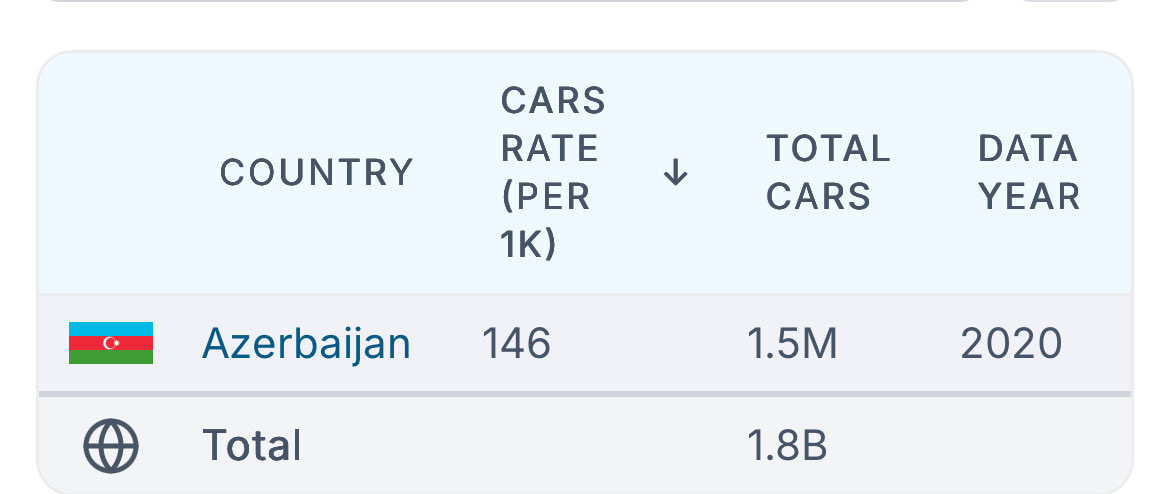Click the crescent emblem on the flag
This screenshot has height=494, width=1170.
(x=111, y=343)
